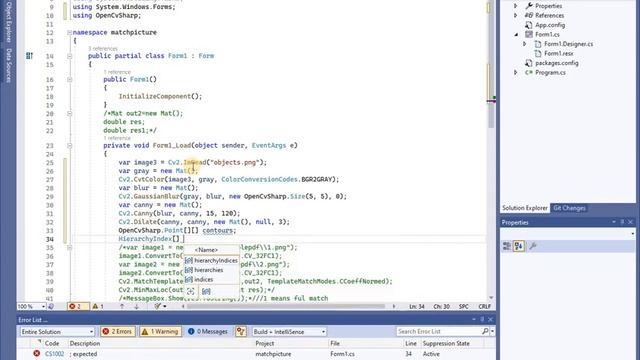Click the warning count indicator in editor status
The height and width of the screenshot is (360, 640).
point(98,307)
